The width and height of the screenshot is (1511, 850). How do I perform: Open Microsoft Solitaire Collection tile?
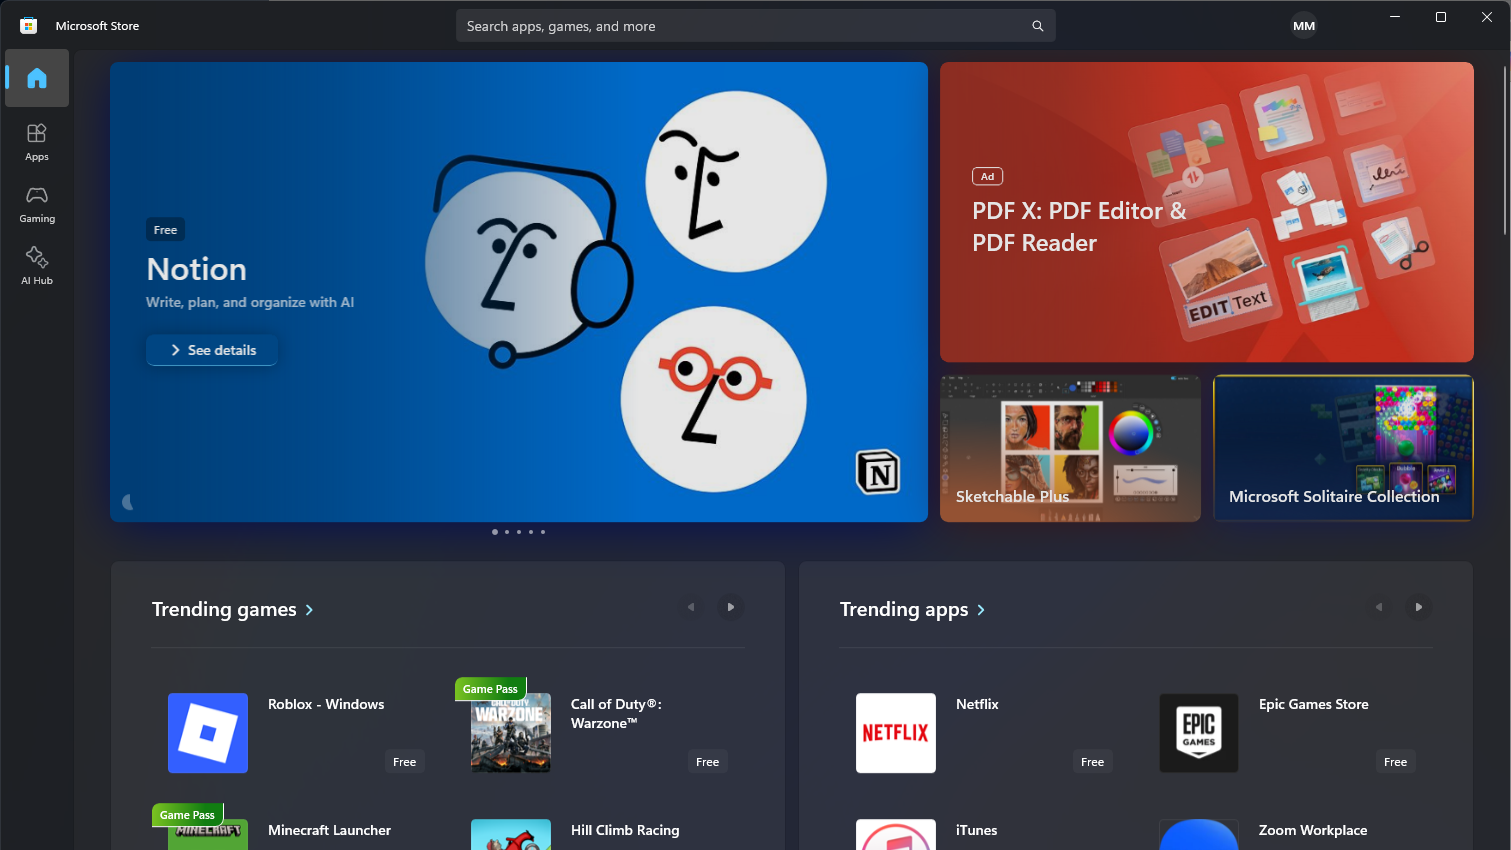tap(1342, 448)
